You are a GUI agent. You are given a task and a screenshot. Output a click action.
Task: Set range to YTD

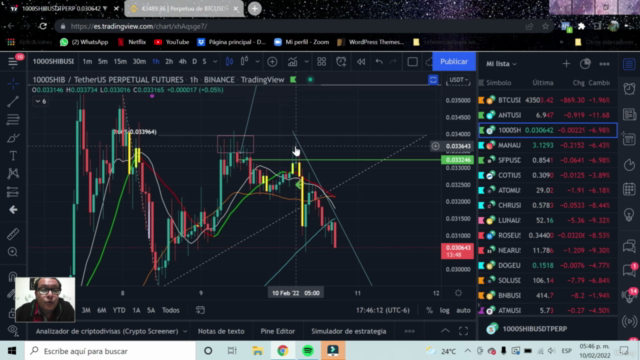pos(119,310)
